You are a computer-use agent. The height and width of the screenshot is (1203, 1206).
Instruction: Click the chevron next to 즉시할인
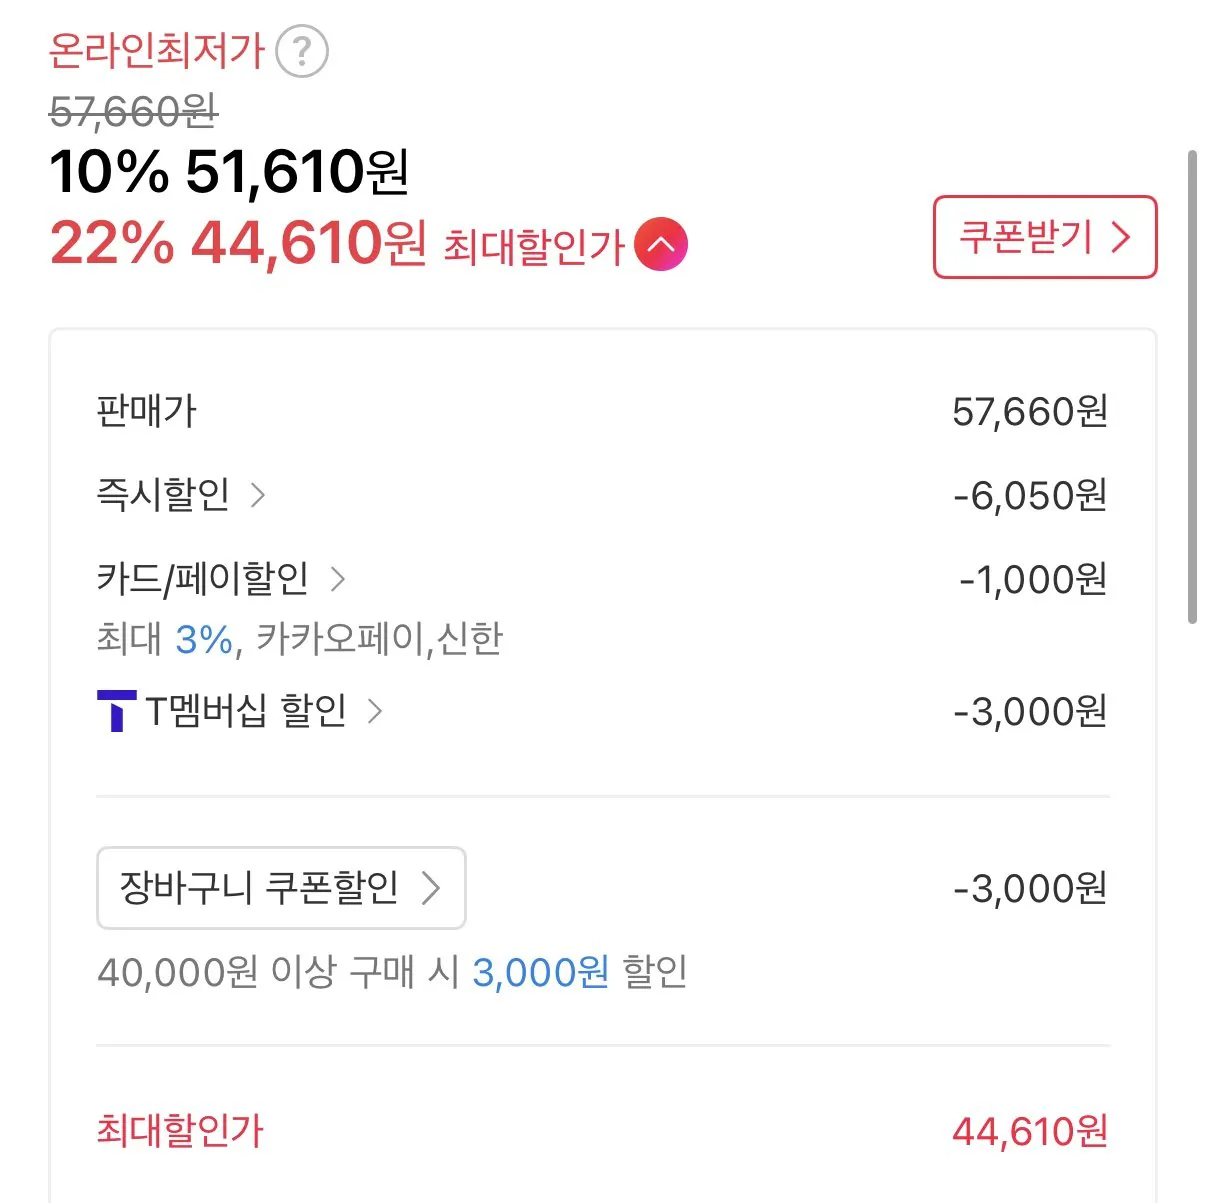tap(257, 494)
